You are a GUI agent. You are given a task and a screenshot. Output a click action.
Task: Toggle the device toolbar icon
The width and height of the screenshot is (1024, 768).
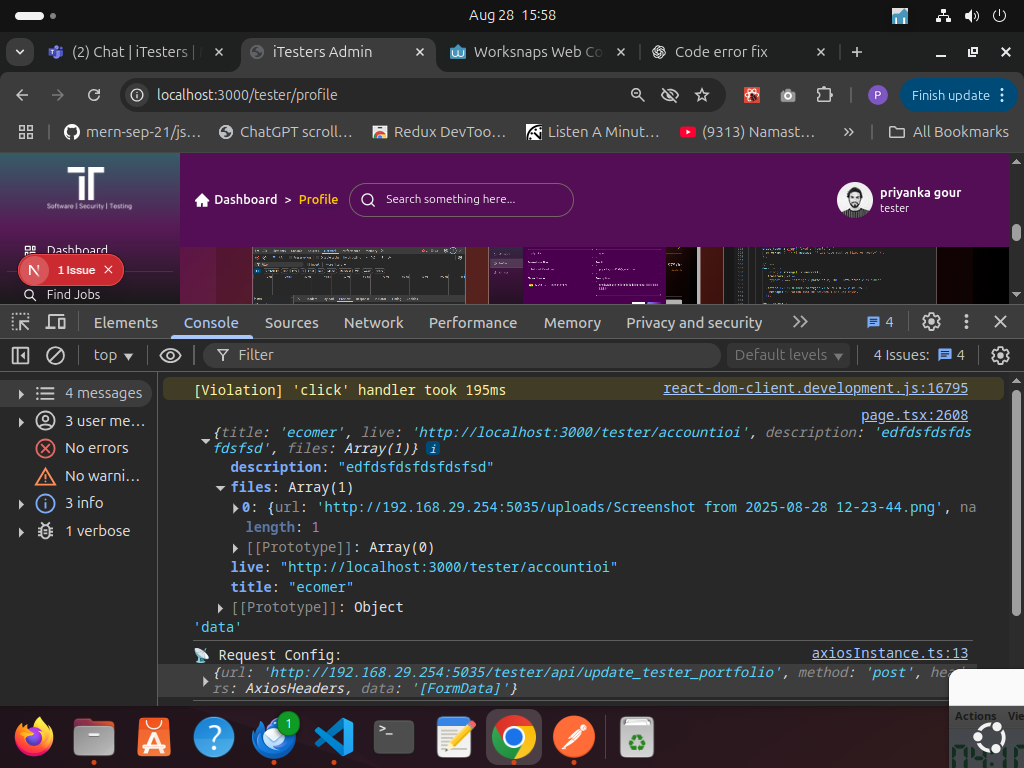point(56,322)
